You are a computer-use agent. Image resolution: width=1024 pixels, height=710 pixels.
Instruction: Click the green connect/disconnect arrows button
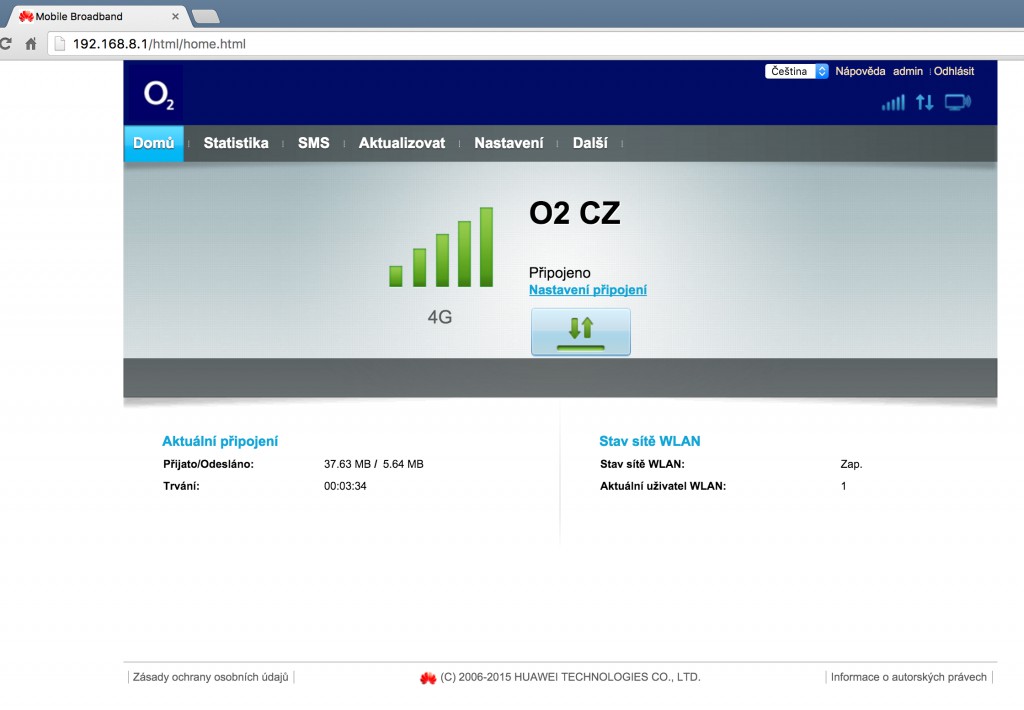coord(580,331)
